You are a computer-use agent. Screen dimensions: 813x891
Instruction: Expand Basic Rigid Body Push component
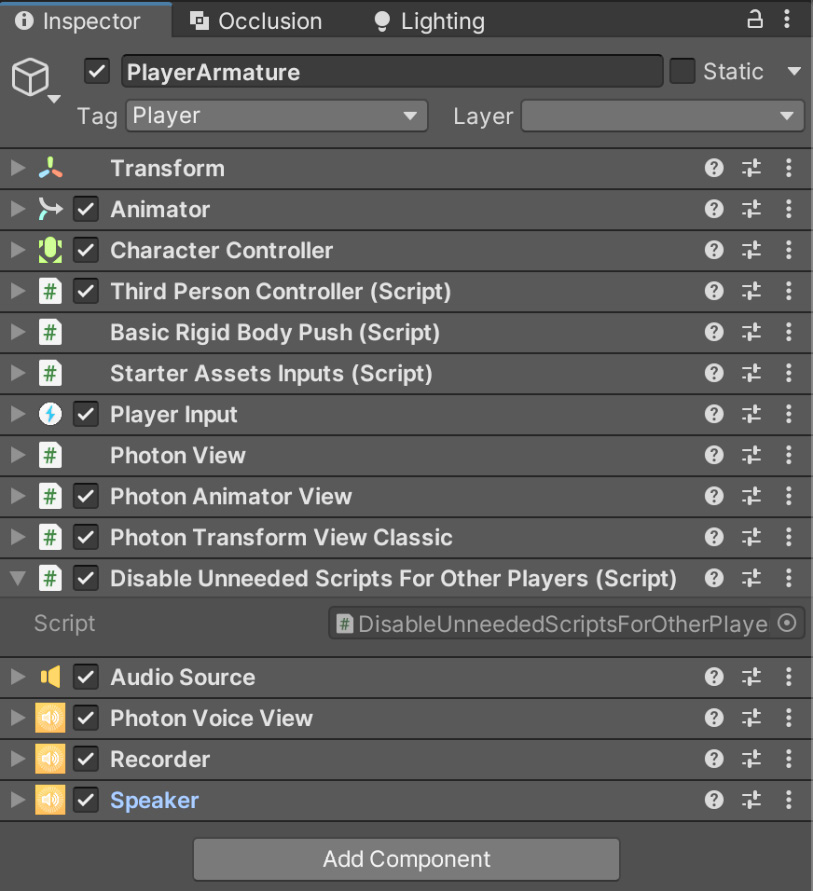point(18,332)
